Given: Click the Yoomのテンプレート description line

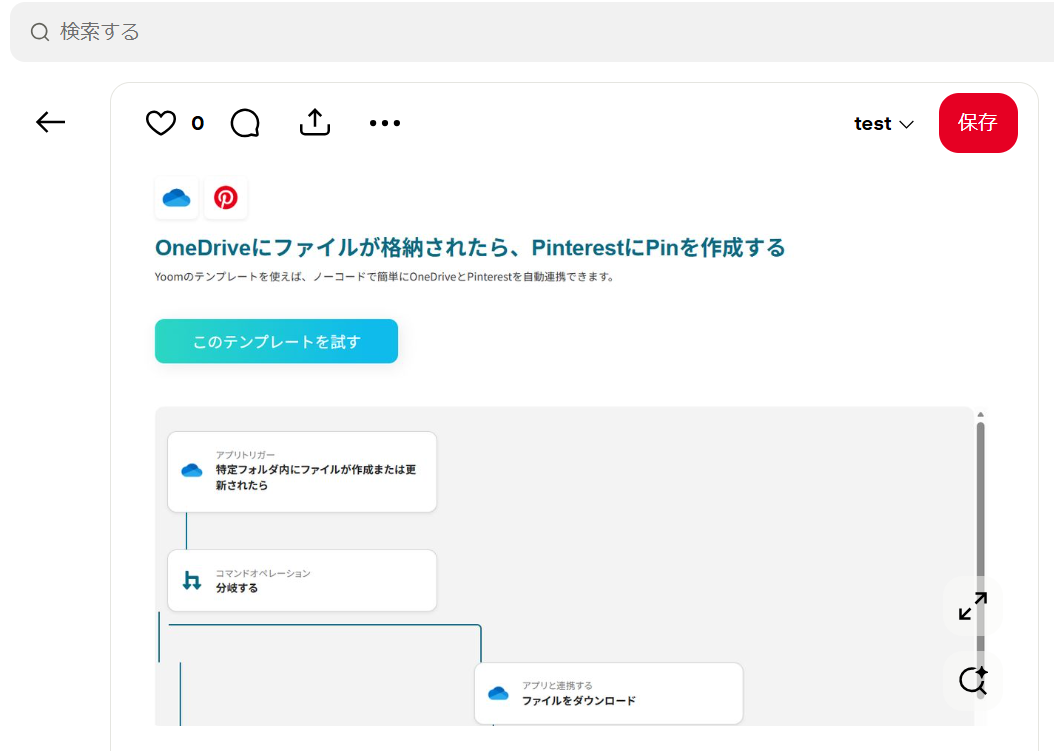Looking at the screenshot, I should coord(384,277).
